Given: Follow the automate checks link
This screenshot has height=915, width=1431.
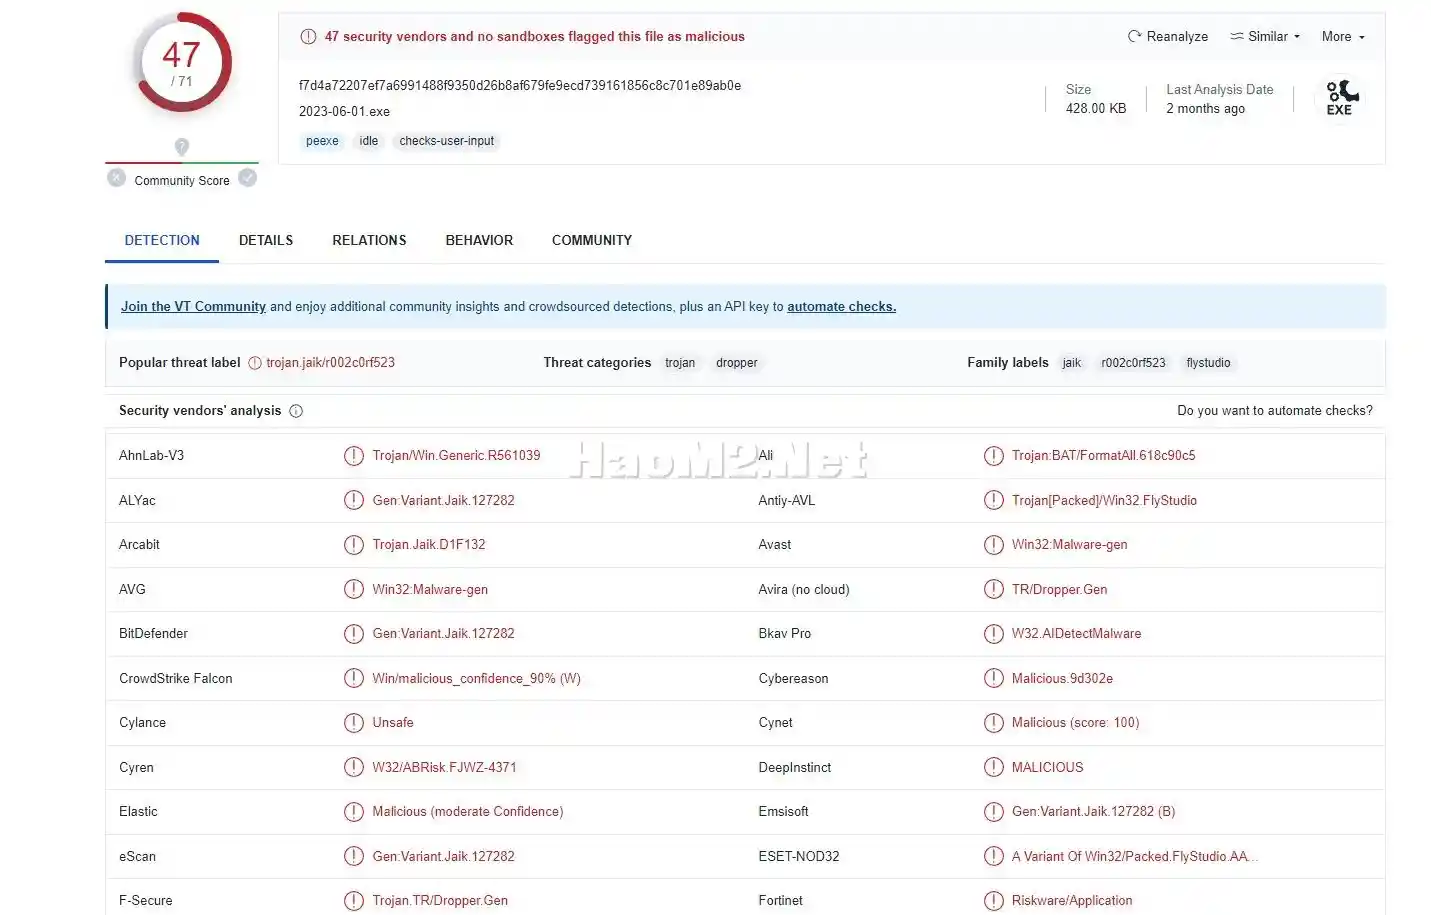Looking at the screenshot, I should coord(841,307).
